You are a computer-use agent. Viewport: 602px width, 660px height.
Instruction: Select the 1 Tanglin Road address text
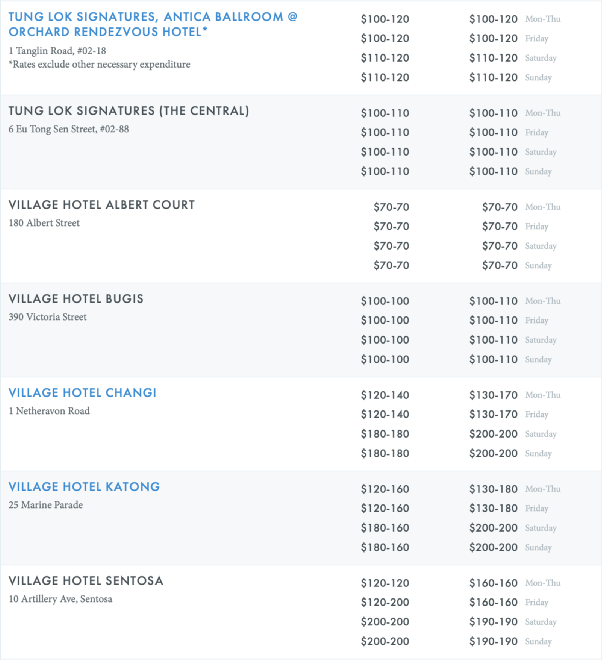pos(57,51)
